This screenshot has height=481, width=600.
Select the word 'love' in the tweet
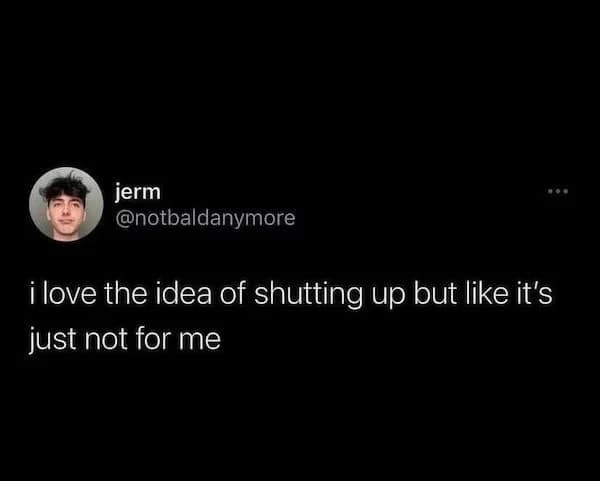tap(69, 295)
